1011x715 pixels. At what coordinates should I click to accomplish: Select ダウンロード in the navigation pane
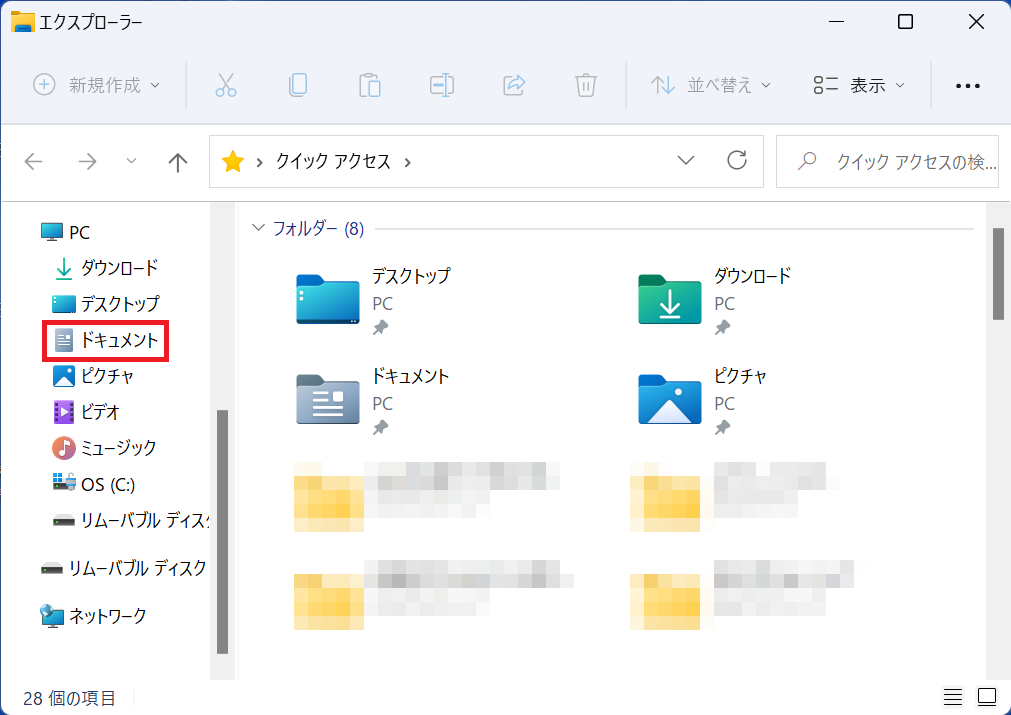pos(106,268)
